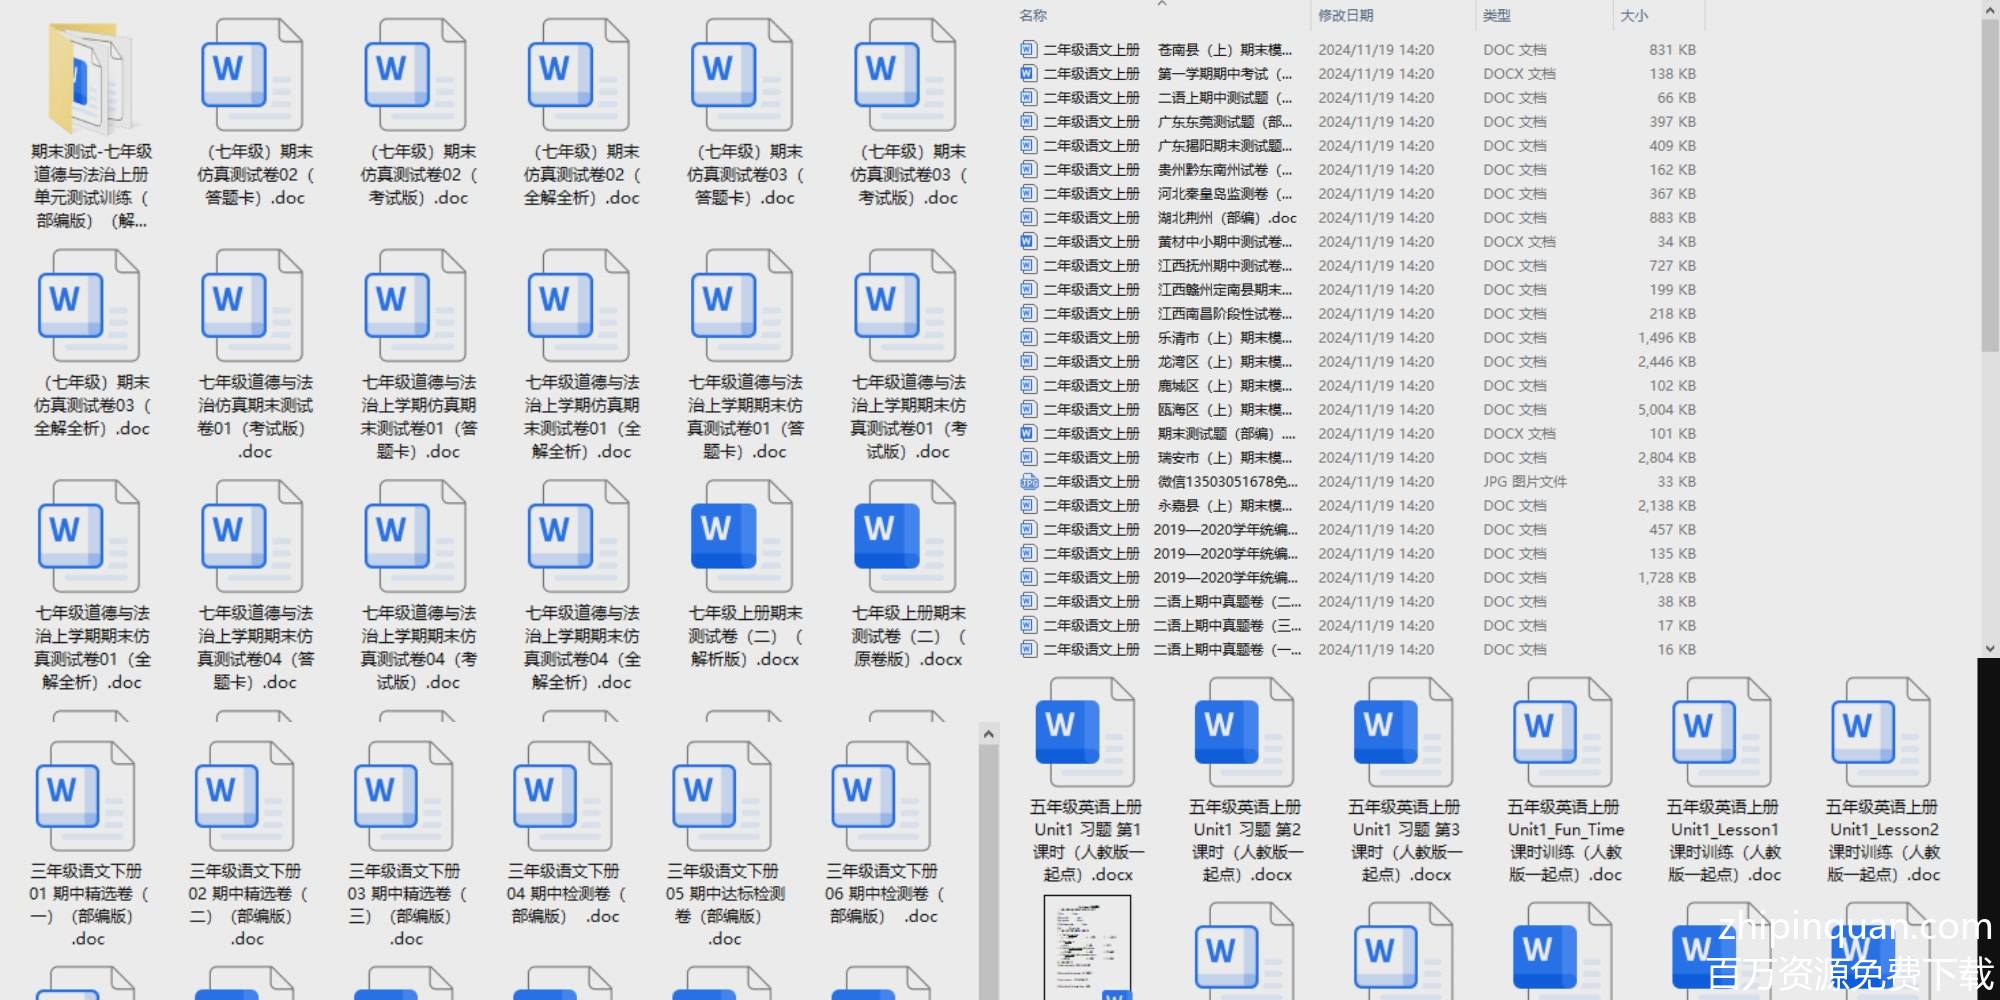
Task: Toggle the sort direction chevron above 名称
Action: point(1161,4)
